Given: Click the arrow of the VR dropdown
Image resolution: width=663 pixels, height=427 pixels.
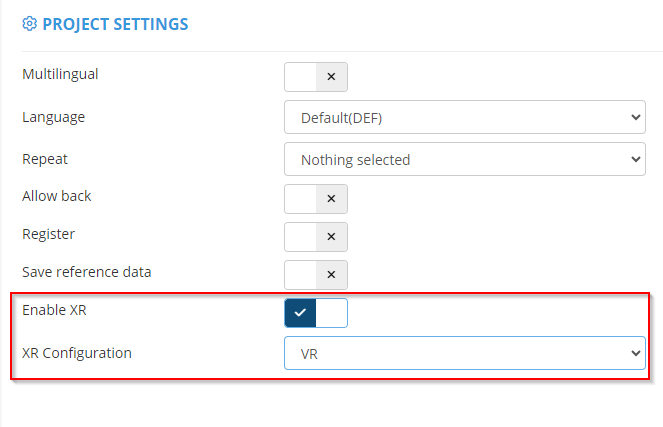Looking at the screenshot, I should click(635, 352).
